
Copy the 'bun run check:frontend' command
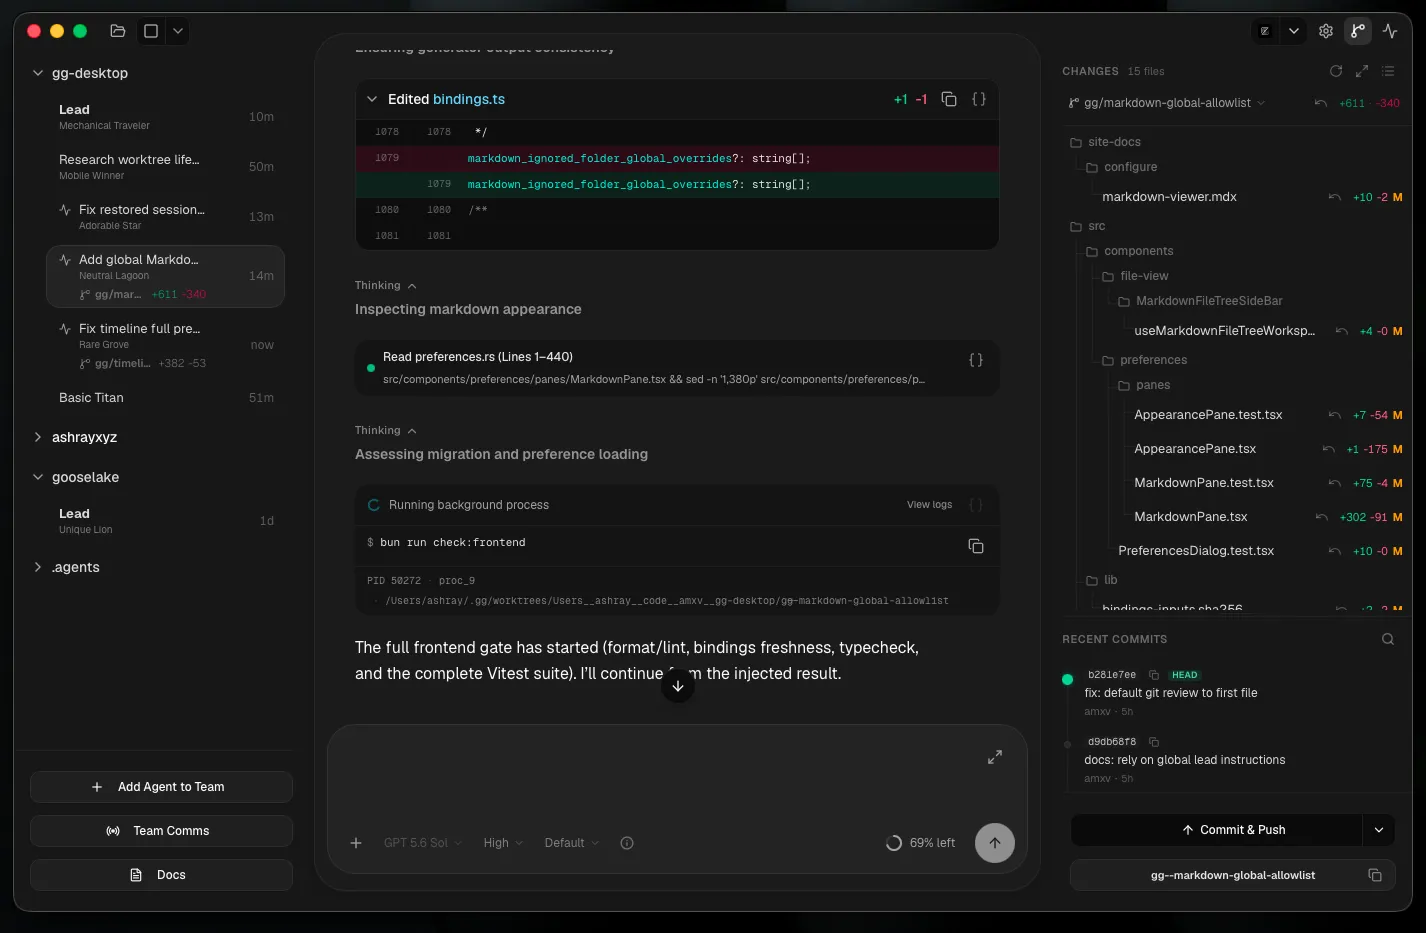click(976, 546)
